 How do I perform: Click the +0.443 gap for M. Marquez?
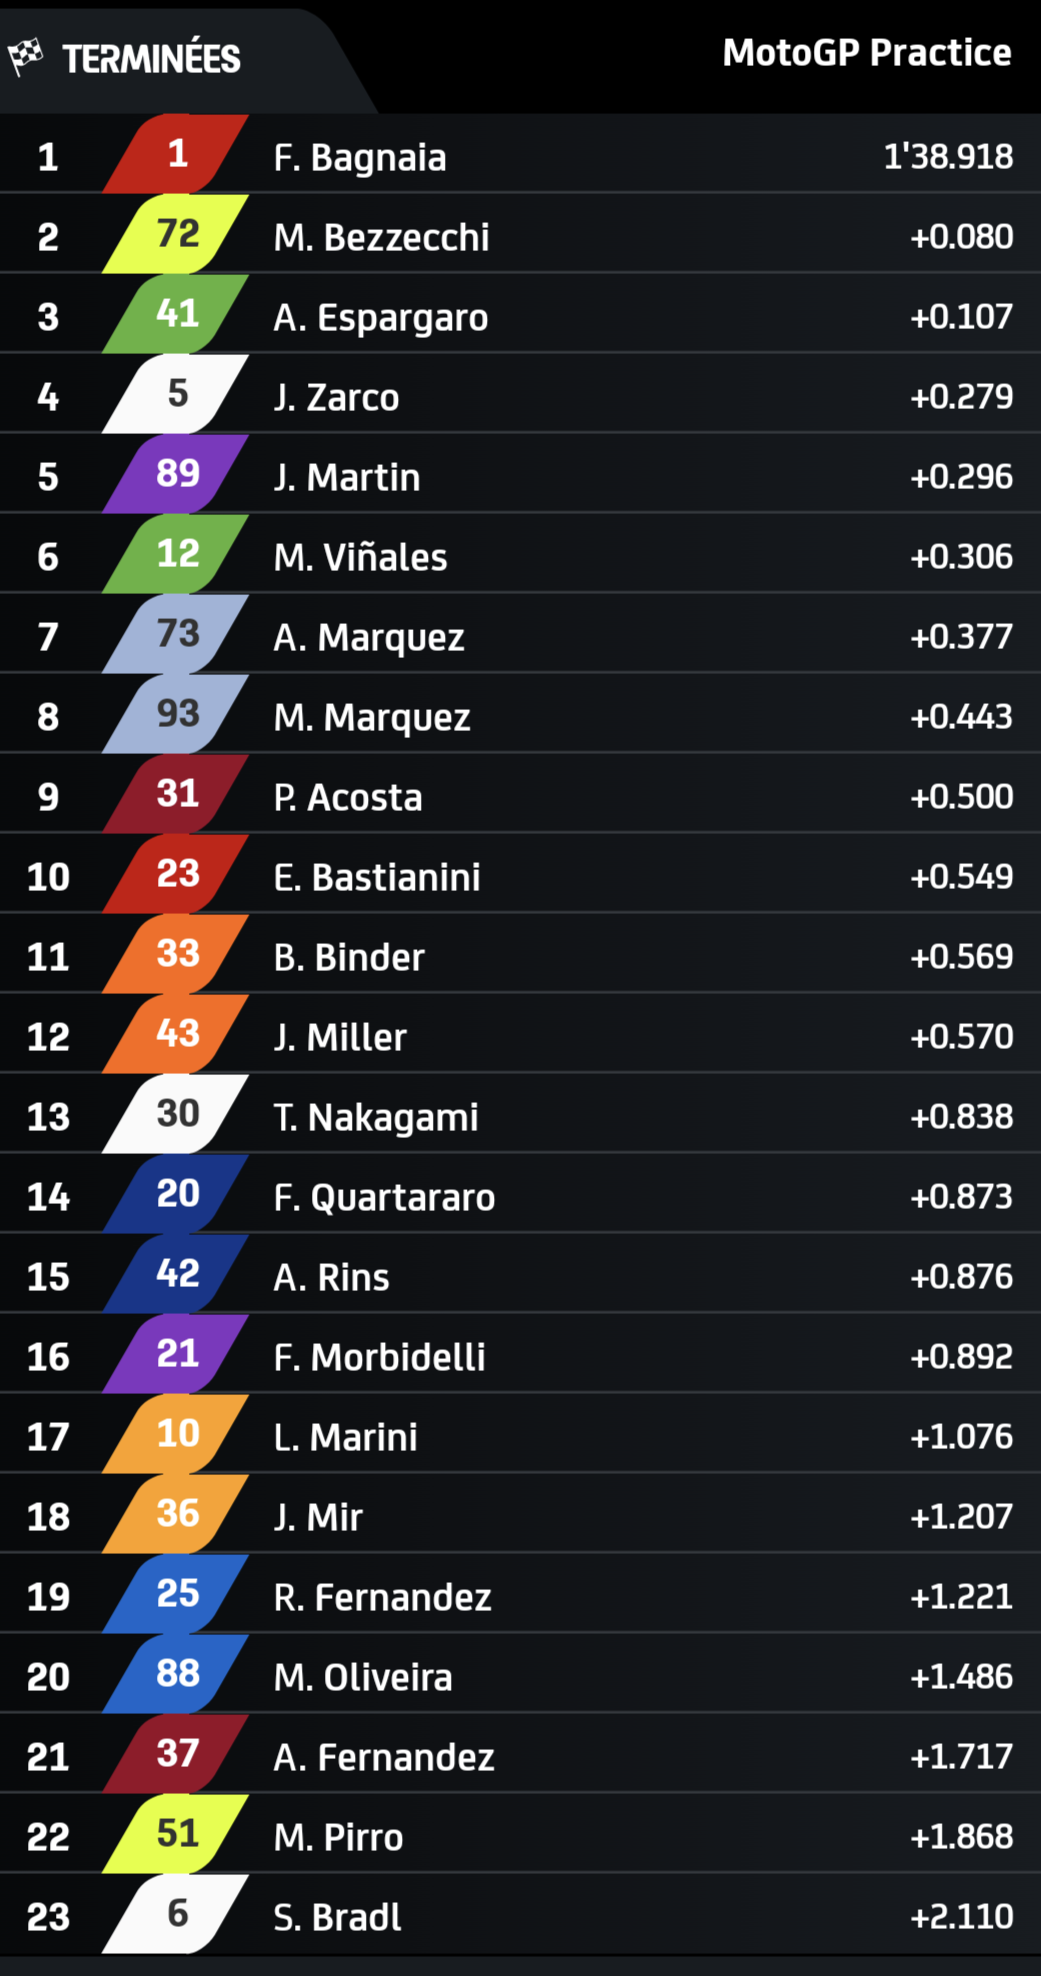pos(961,717)
